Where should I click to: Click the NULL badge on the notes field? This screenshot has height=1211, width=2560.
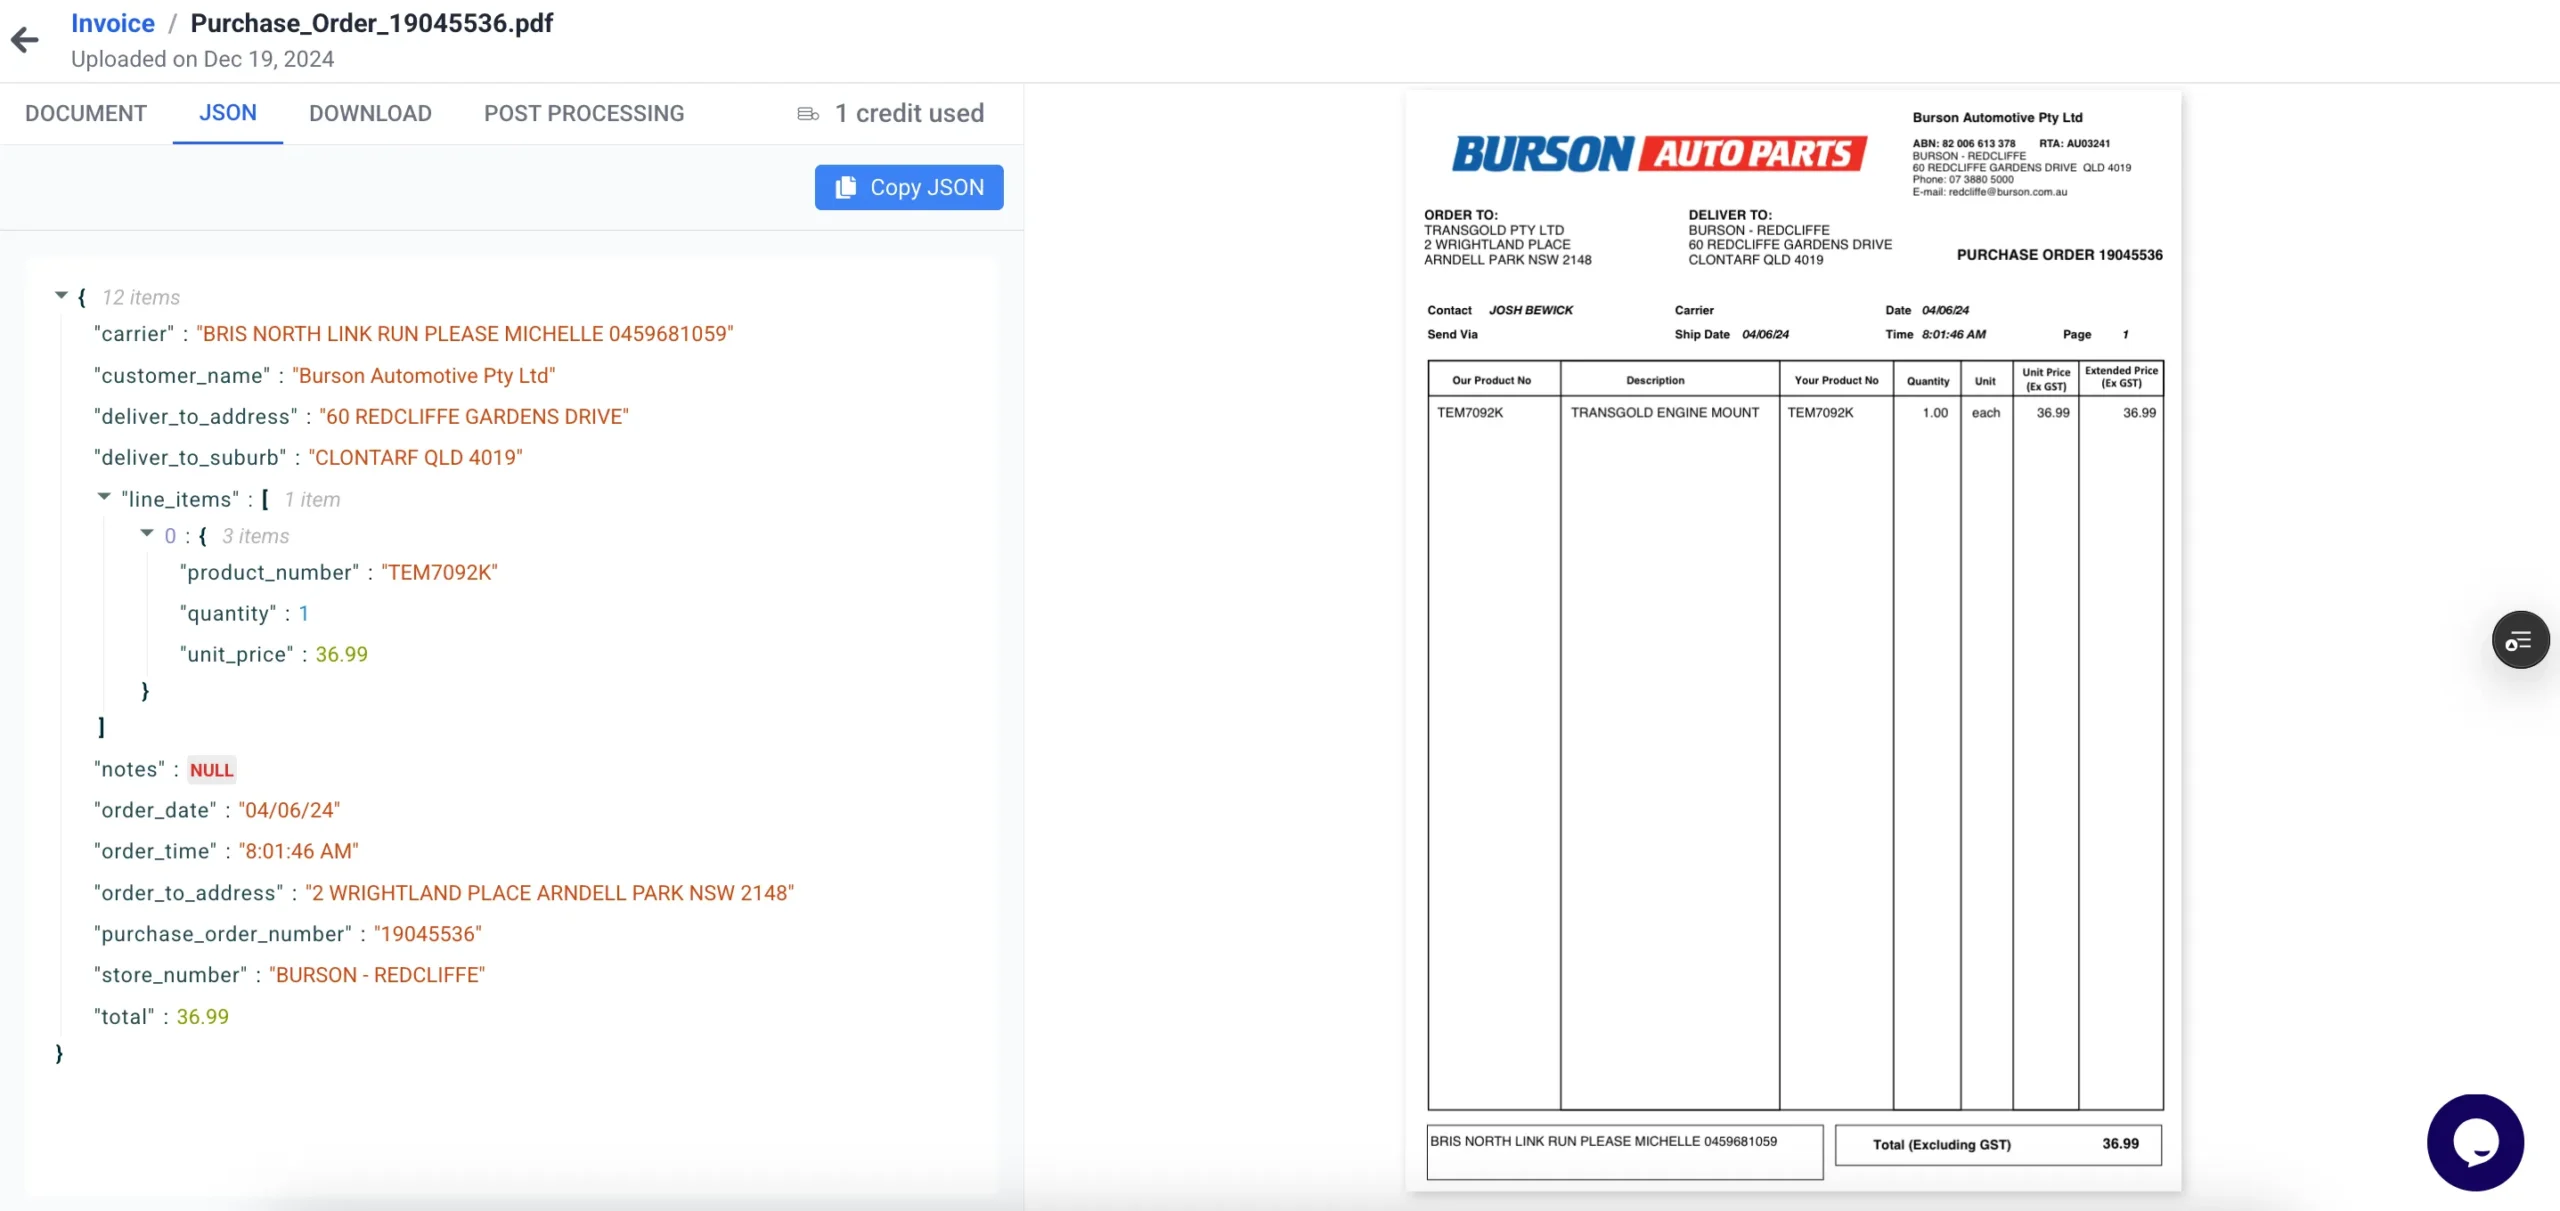pyautogui.click(x=211, y=769)
